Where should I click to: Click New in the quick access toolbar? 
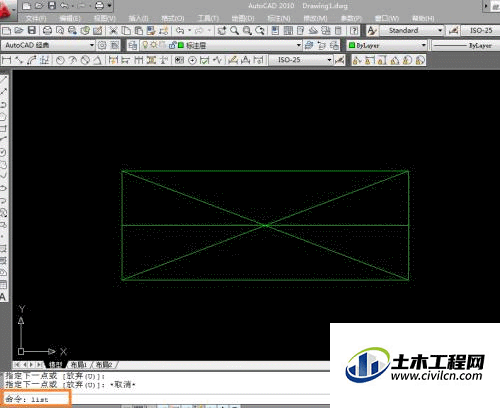26,6
